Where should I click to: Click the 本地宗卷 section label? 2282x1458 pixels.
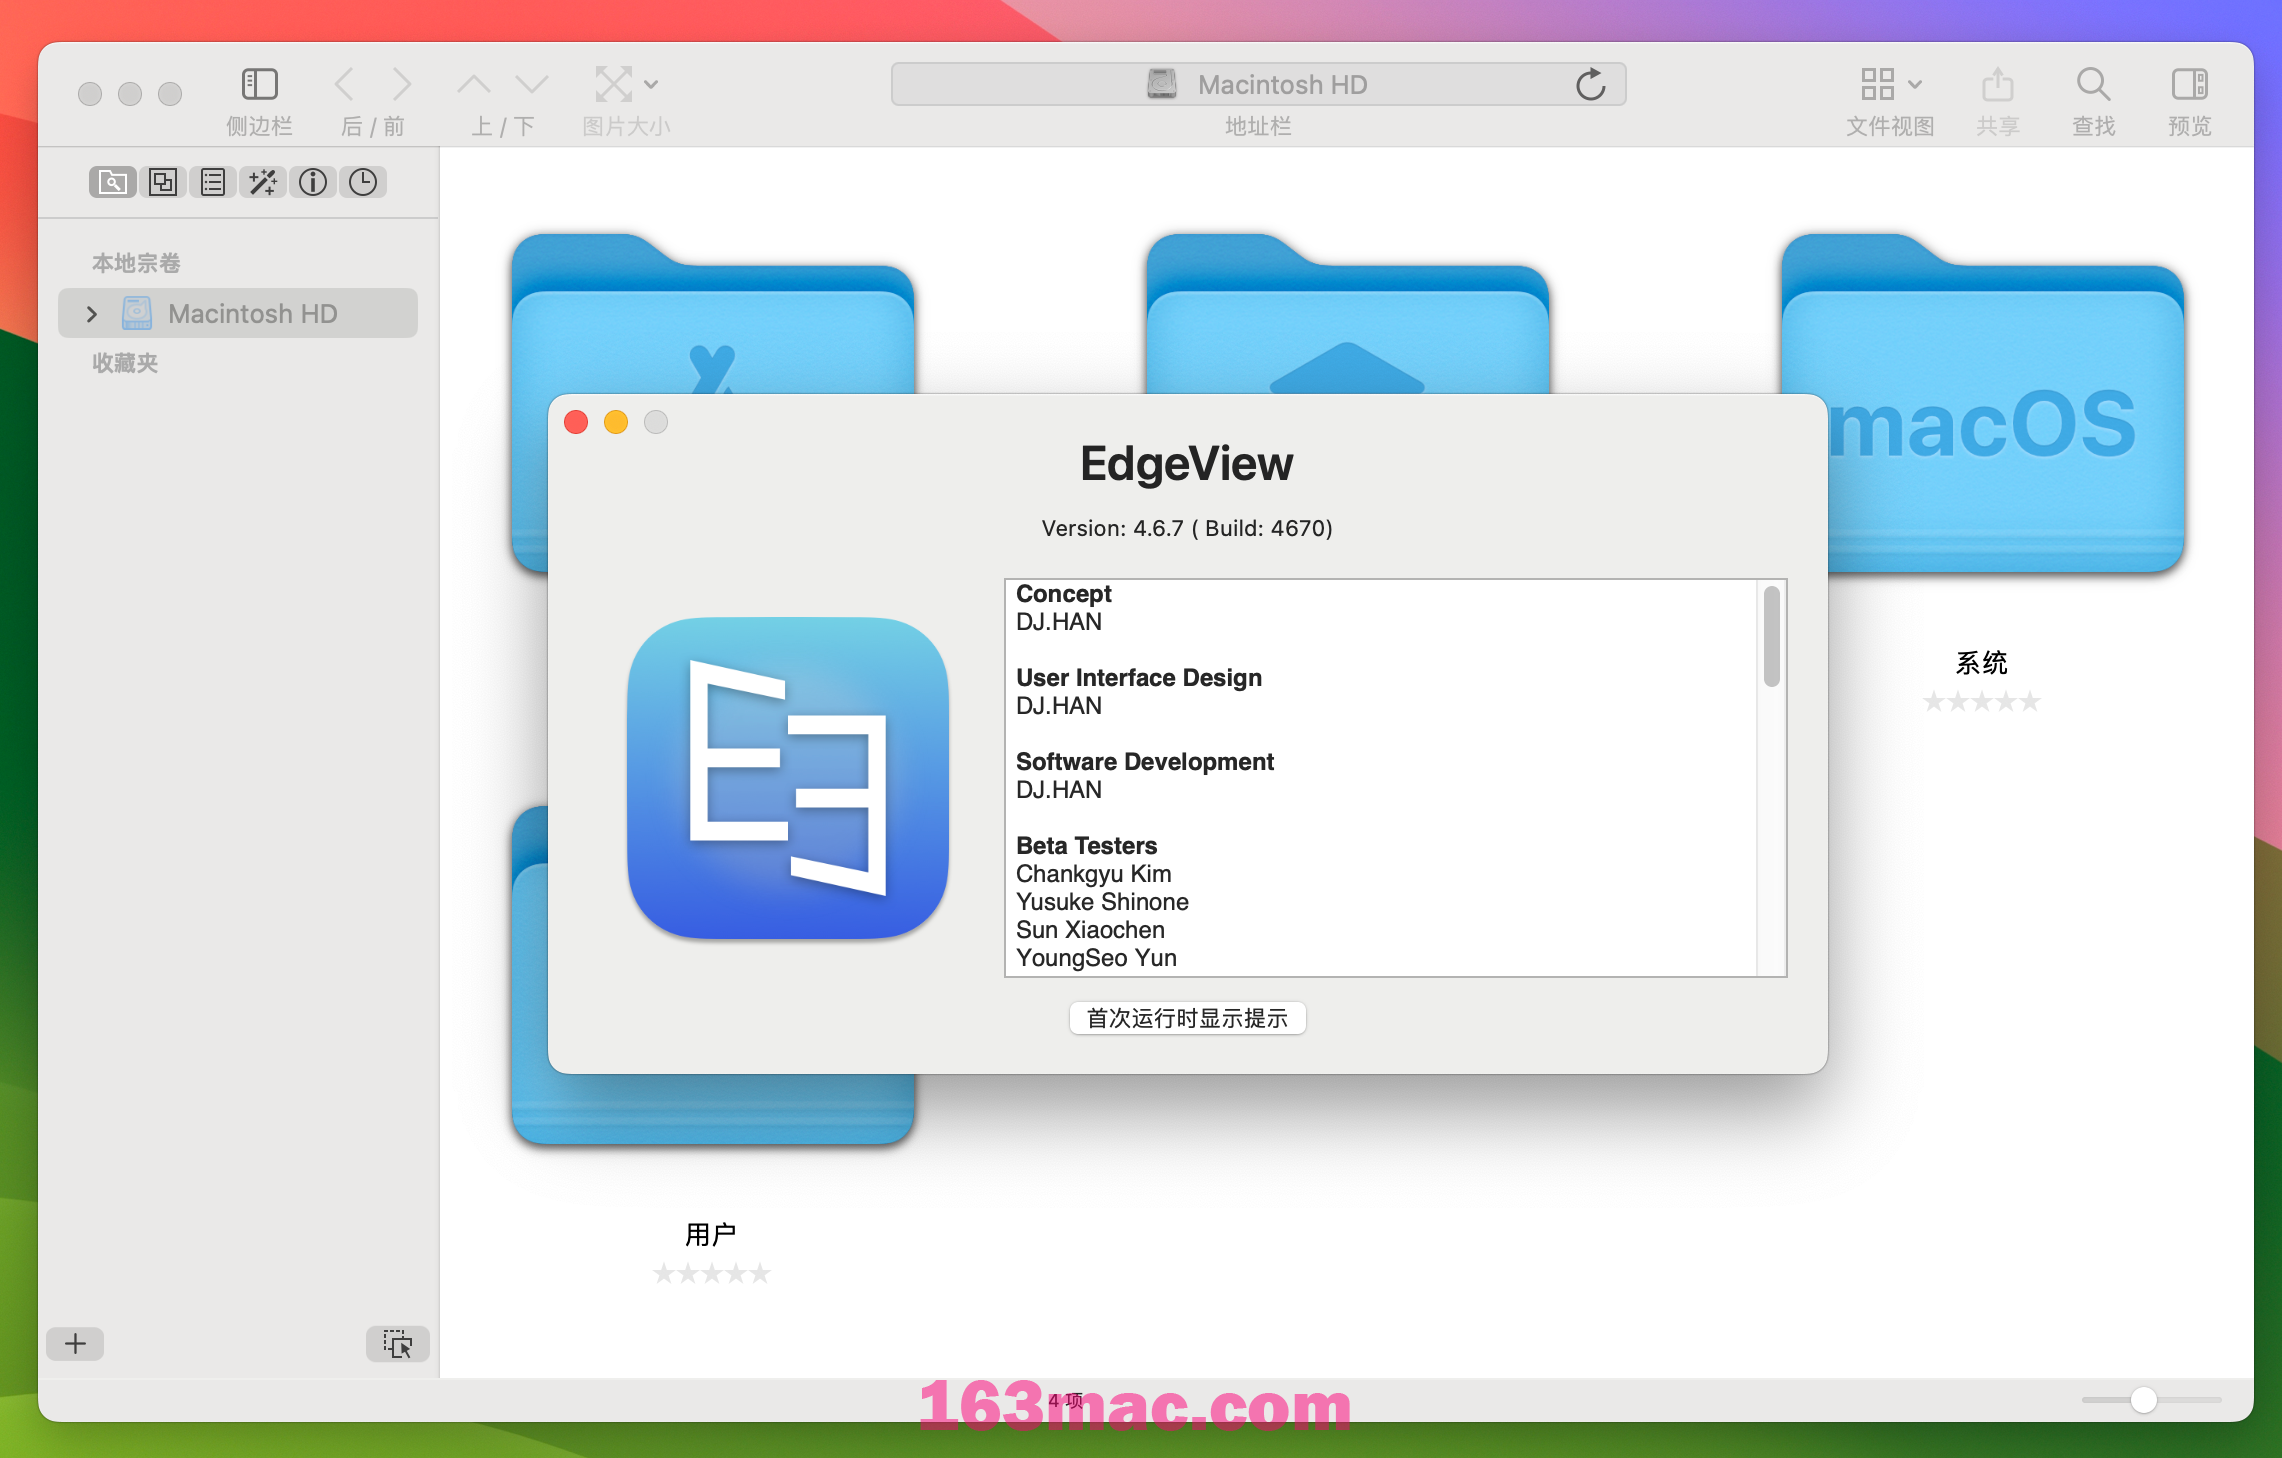pyautogui.click(x=136, y=263)
